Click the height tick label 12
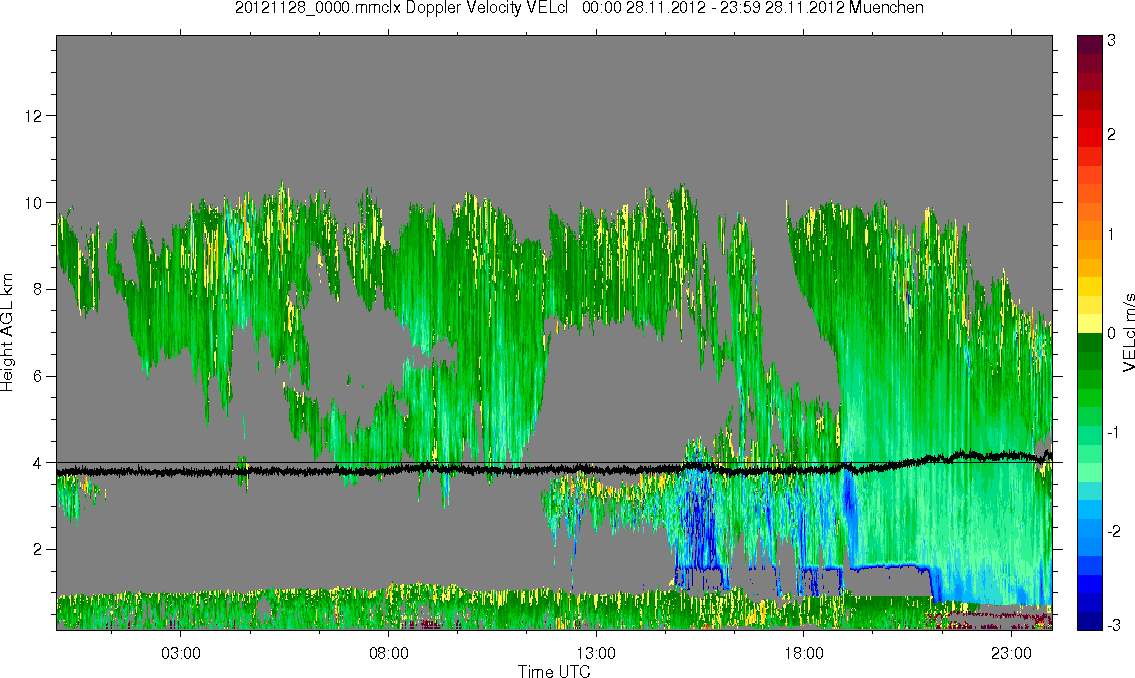This screenshot has height=678, width=1135. click(x=33, y=116)
